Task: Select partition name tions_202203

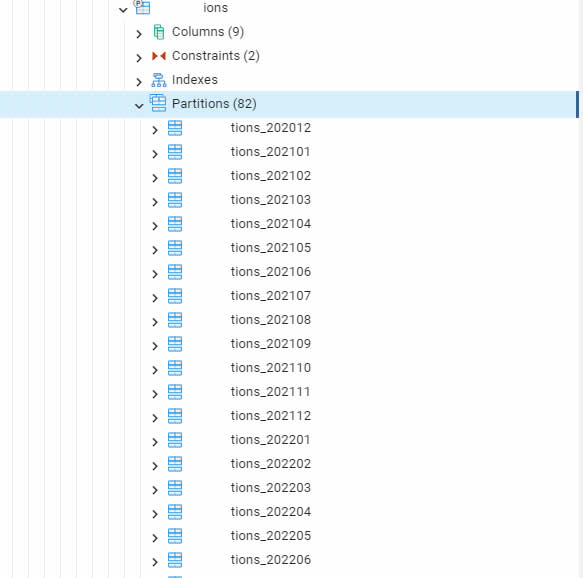Action: [x=271, y=488]
